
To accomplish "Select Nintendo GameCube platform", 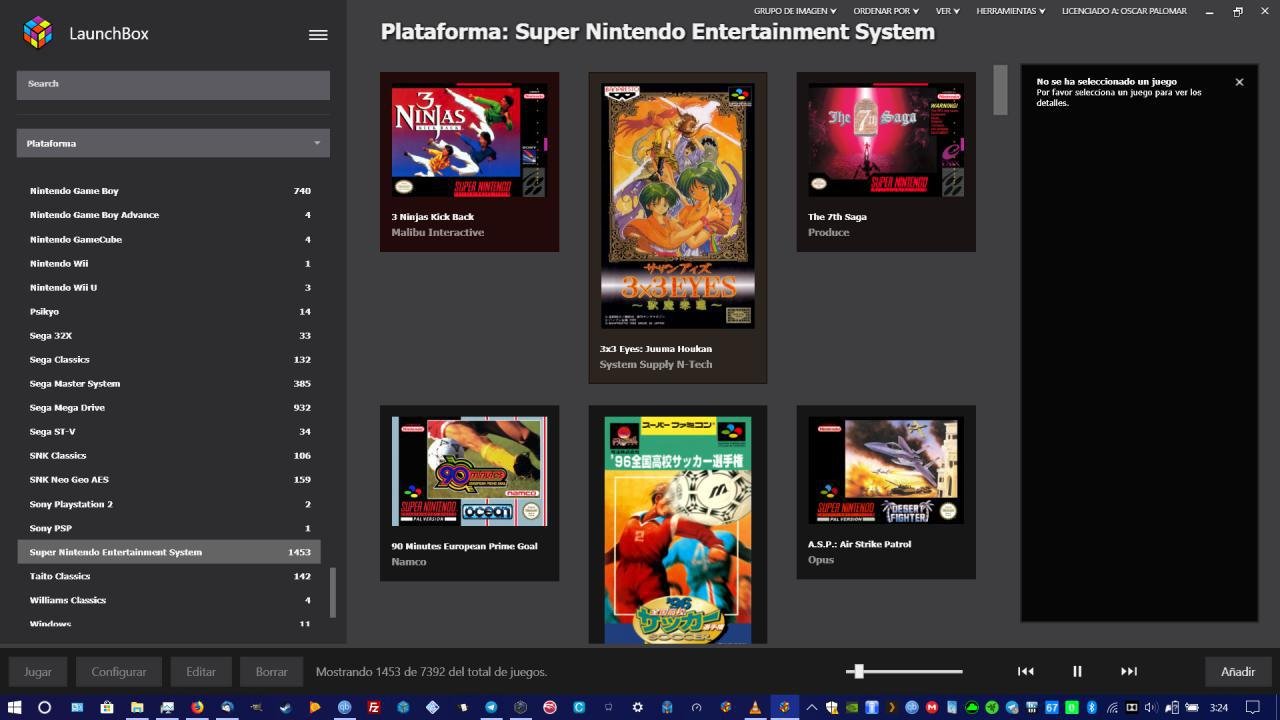I will (x=170, y=239).
